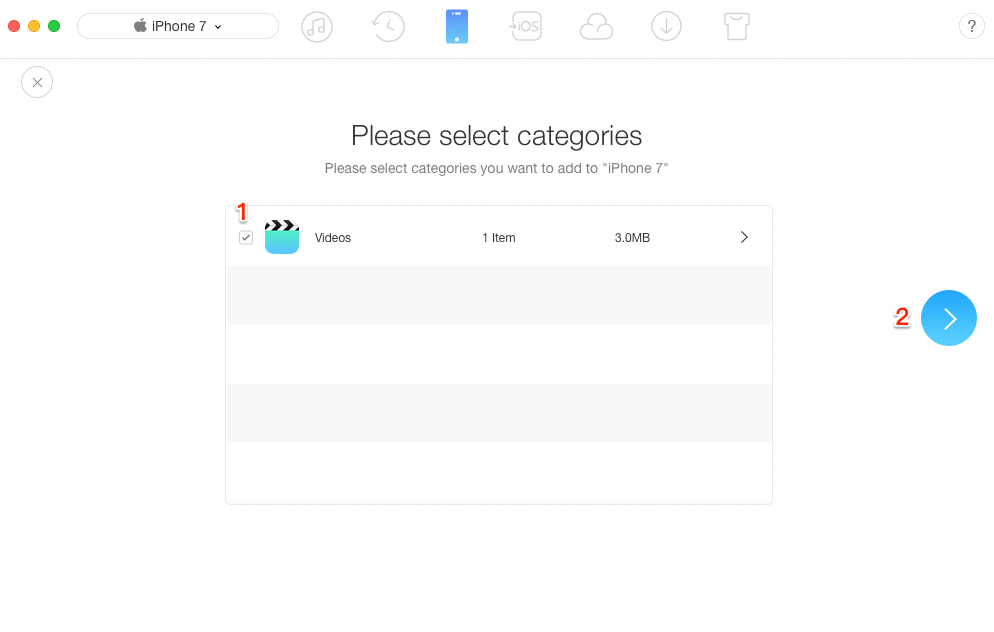994x632 pixels.
Task: Uncheck the Videos category checkbox
Action: coord(246,238)
